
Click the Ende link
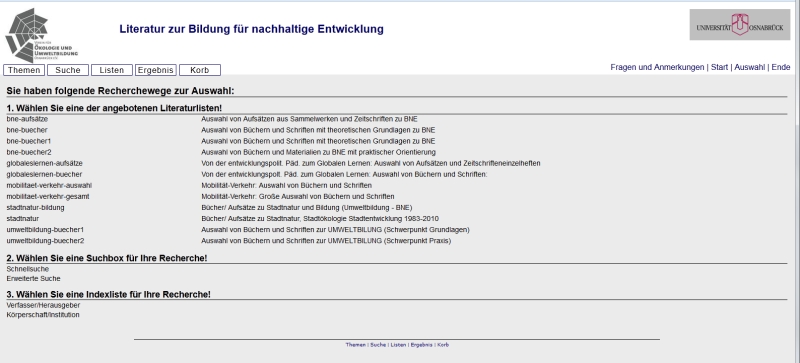[x=781, y=67]
